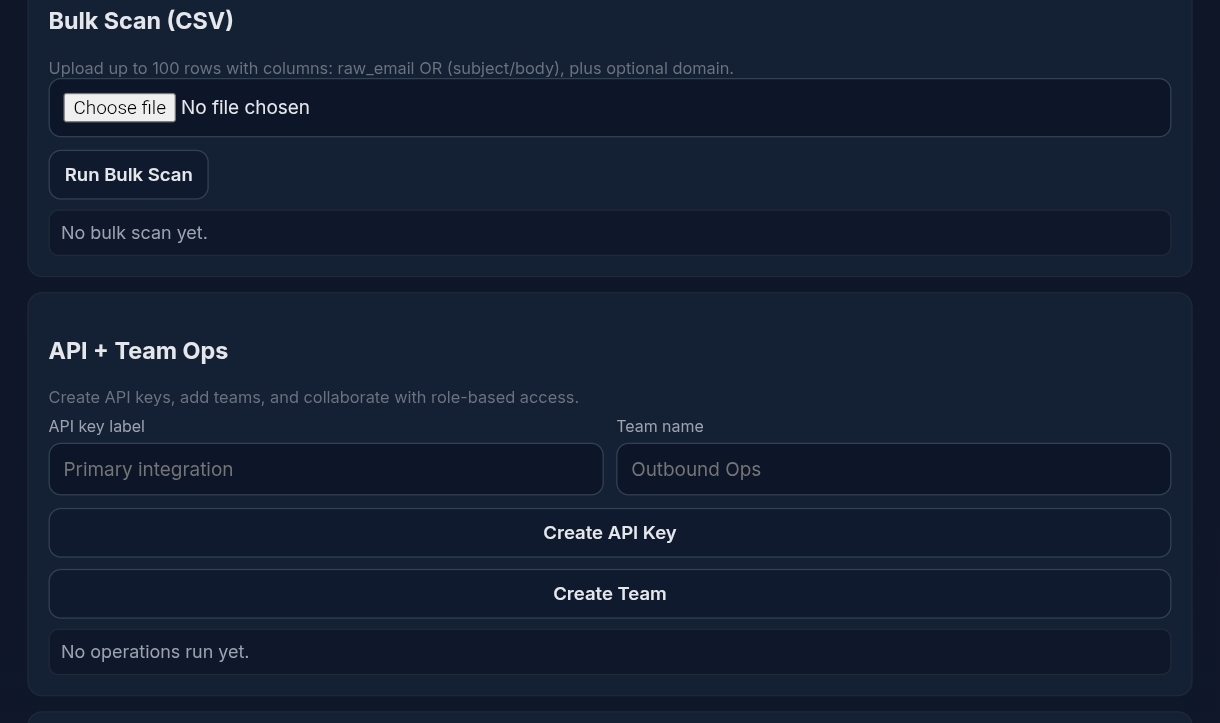
Task: Click the No file chosen label
Action: pos(244,107)
